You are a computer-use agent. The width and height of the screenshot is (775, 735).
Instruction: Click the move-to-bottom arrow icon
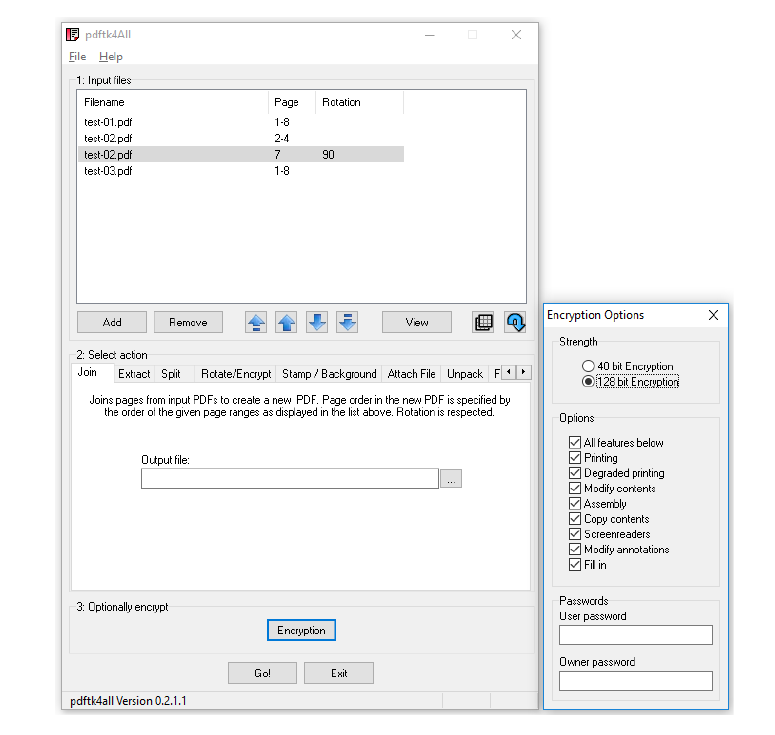pyautogui.click(x=347, y=322)
